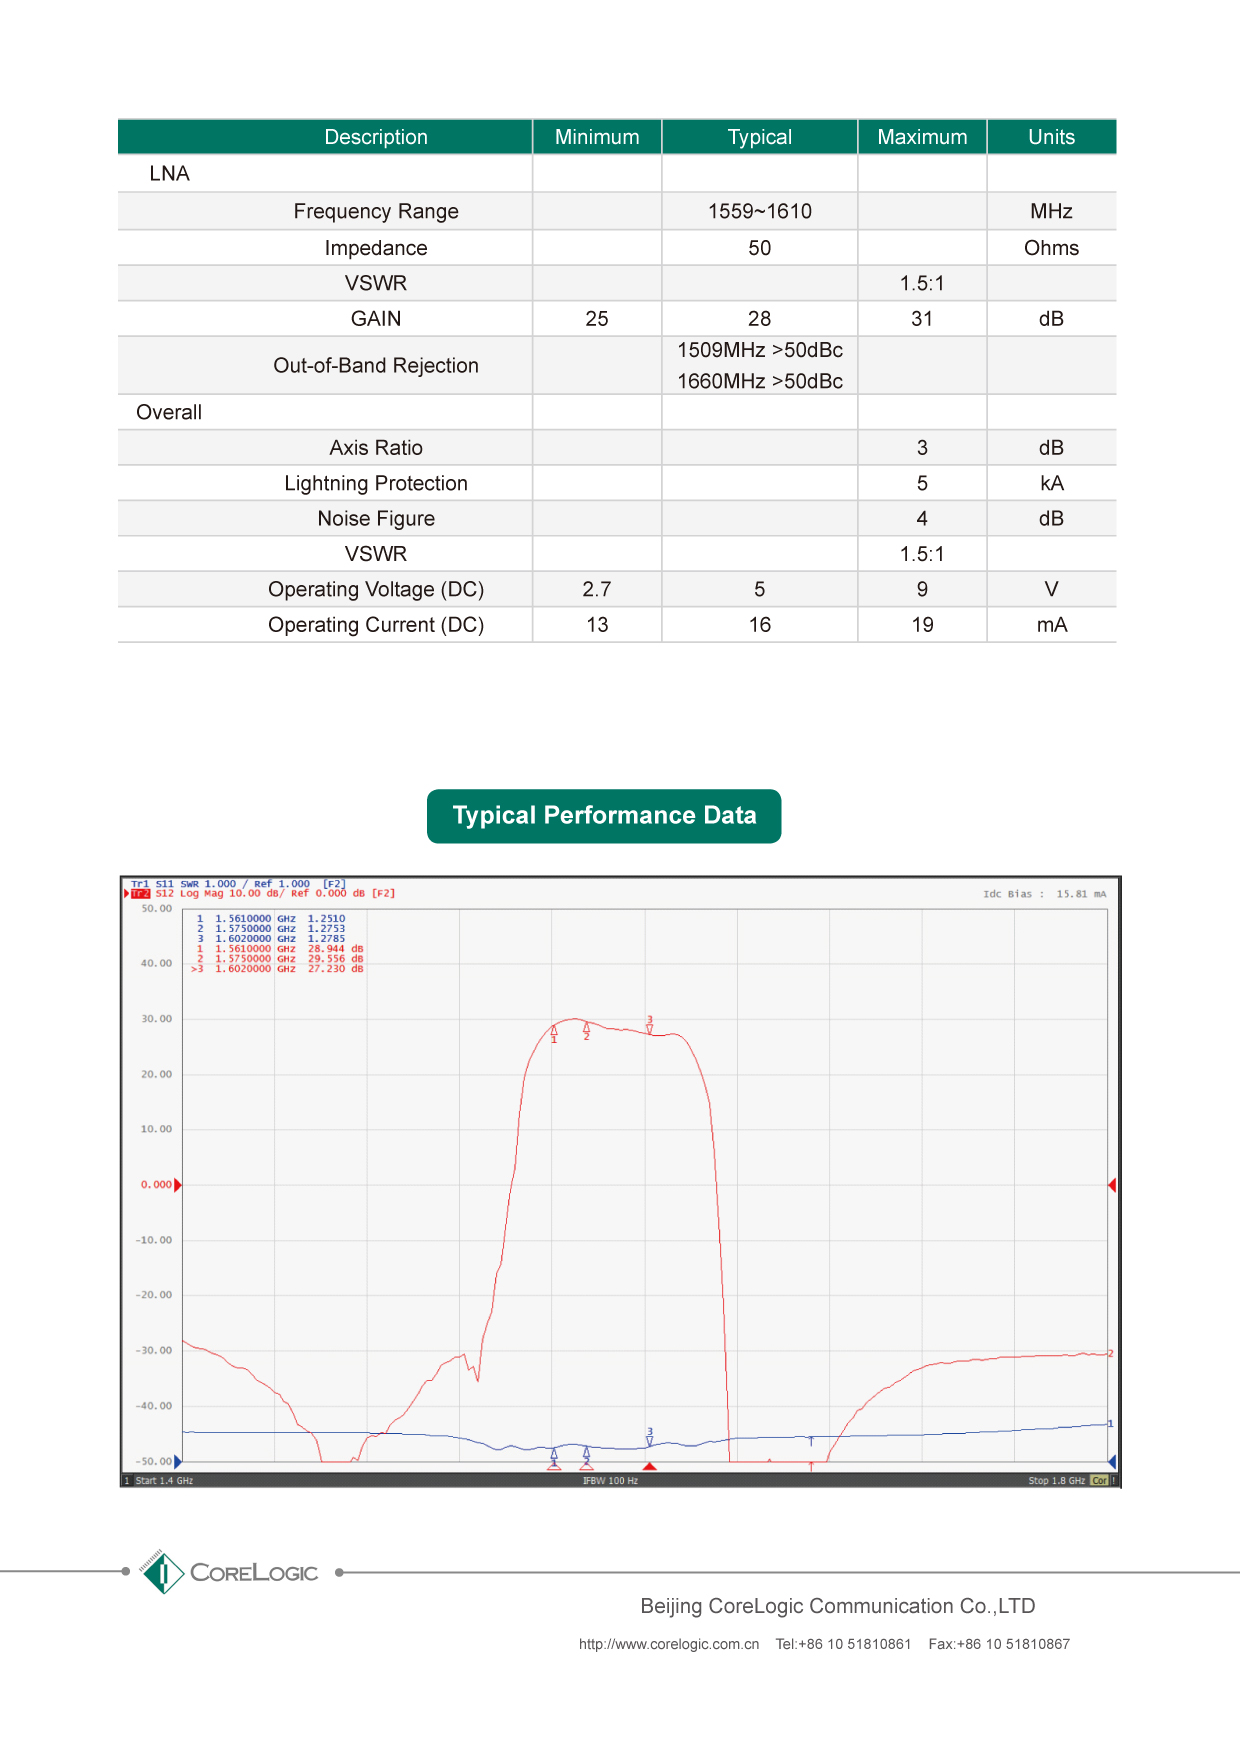
Task: Click the Typical column header
Action: [759, 137]
